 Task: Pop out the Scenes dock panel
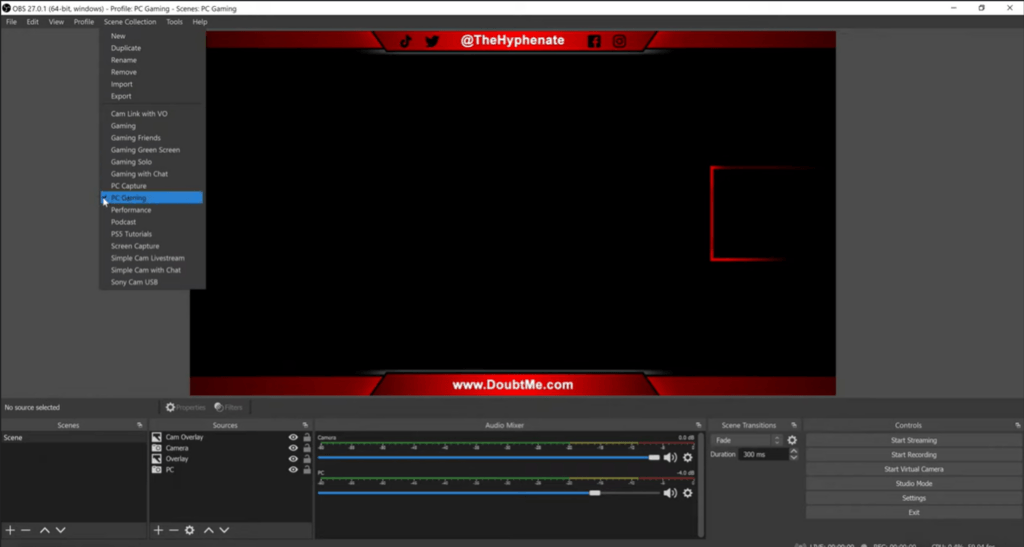(139, 425)
